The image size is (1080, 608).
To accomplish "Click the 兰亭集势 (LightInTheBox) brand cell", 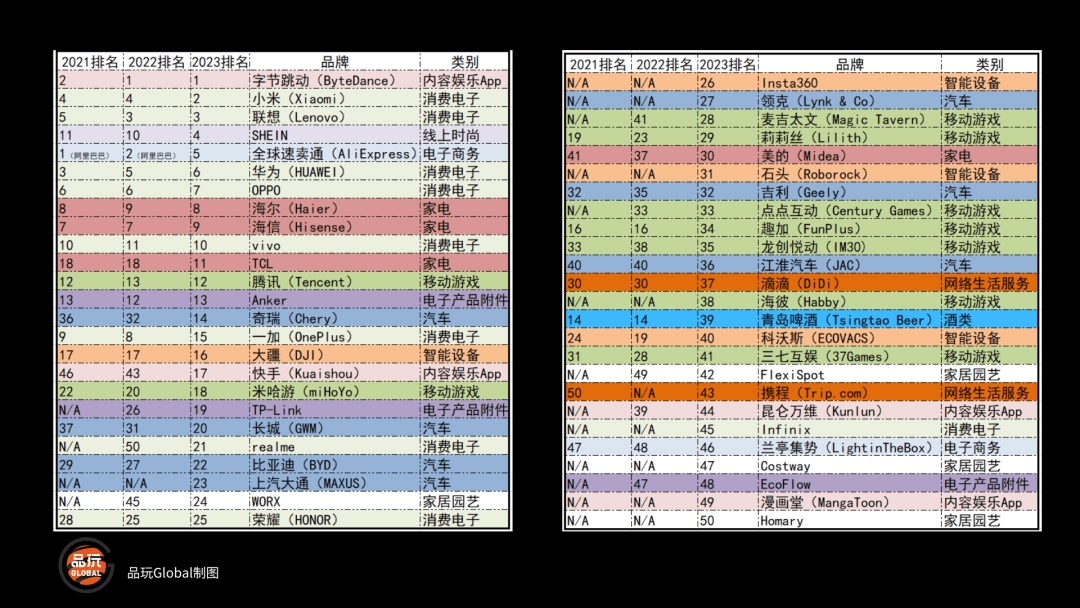I will [849, 448].
